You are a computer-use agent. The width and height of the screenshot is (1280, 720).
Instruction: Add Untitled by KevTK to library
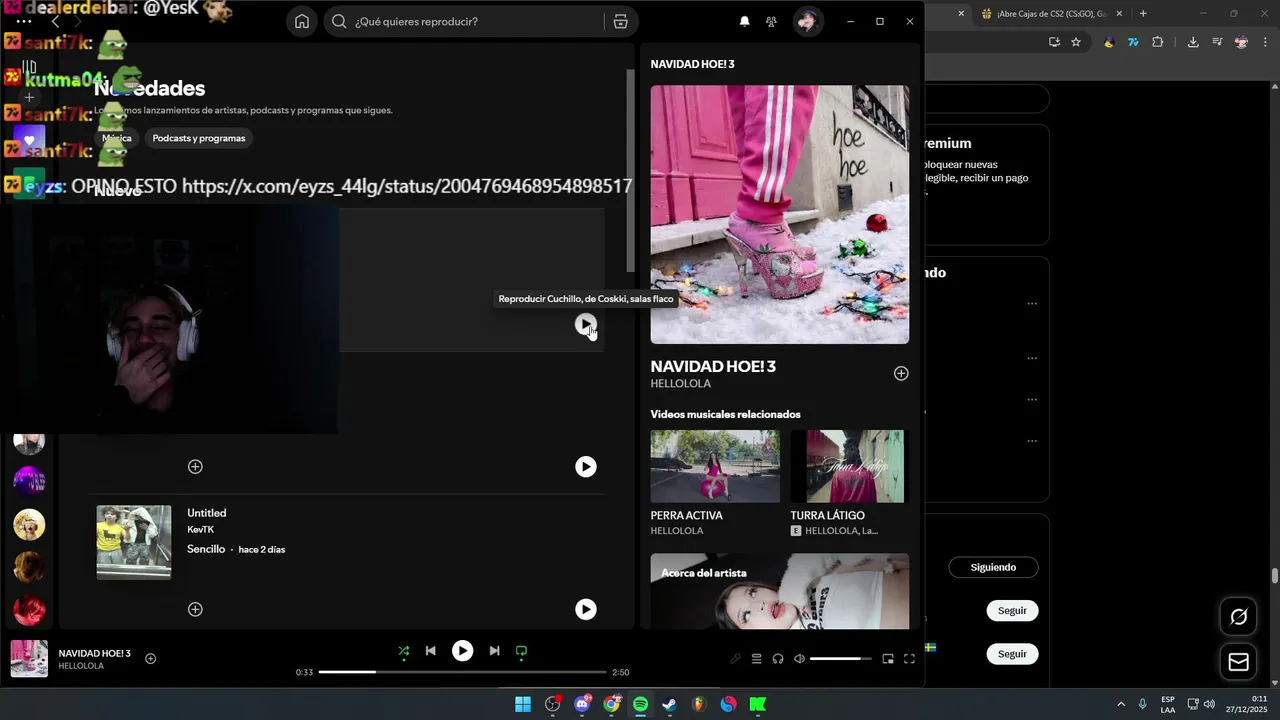[195, 609]
